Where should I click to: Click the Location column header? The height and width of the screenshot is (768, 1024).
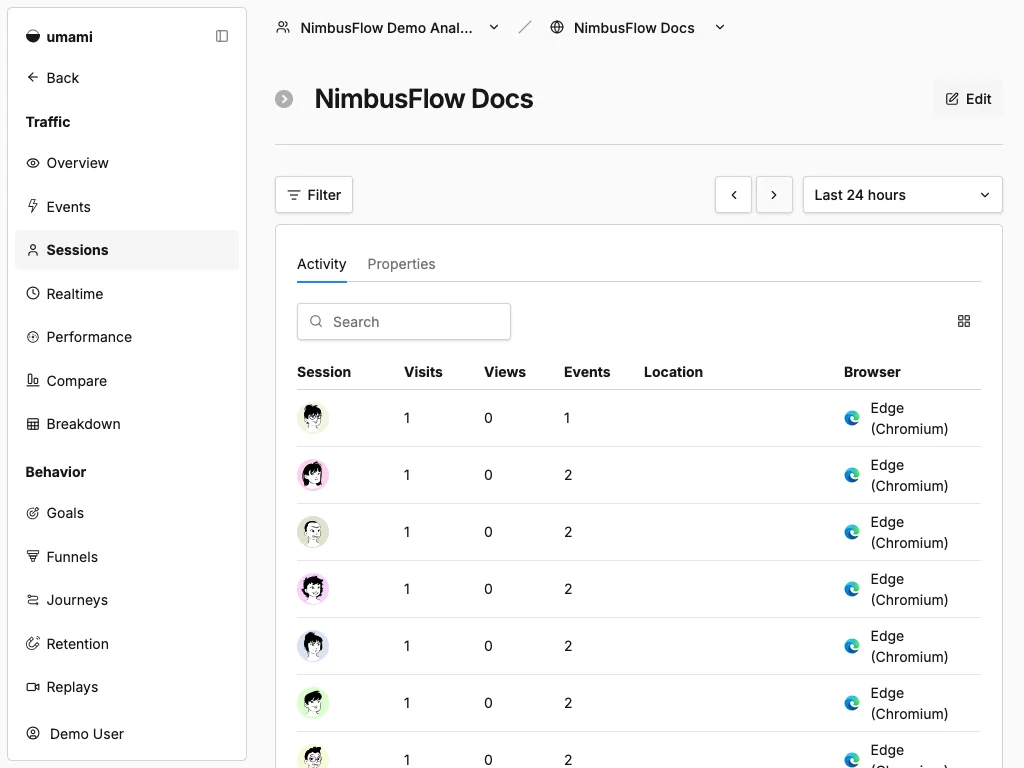click(x=673, y=372)
